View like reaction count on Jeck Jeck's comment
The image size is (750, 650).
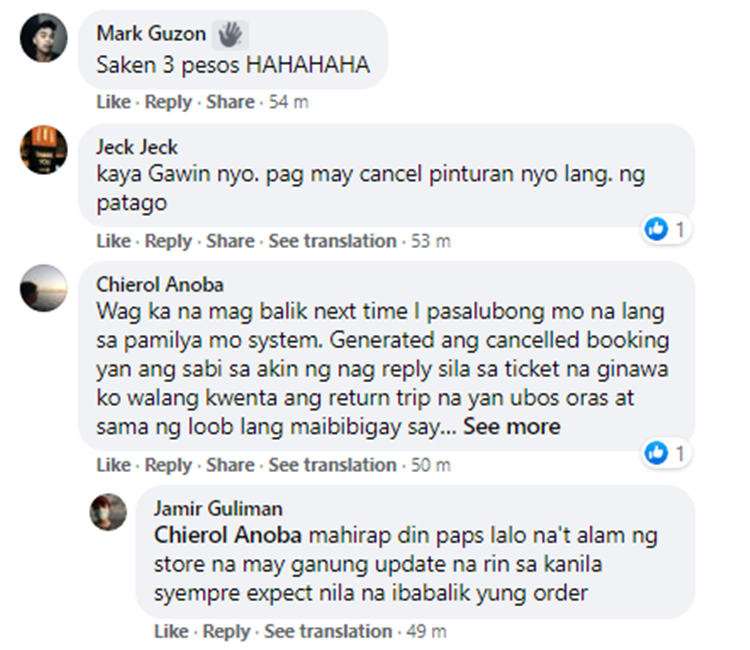coord(665,229)
